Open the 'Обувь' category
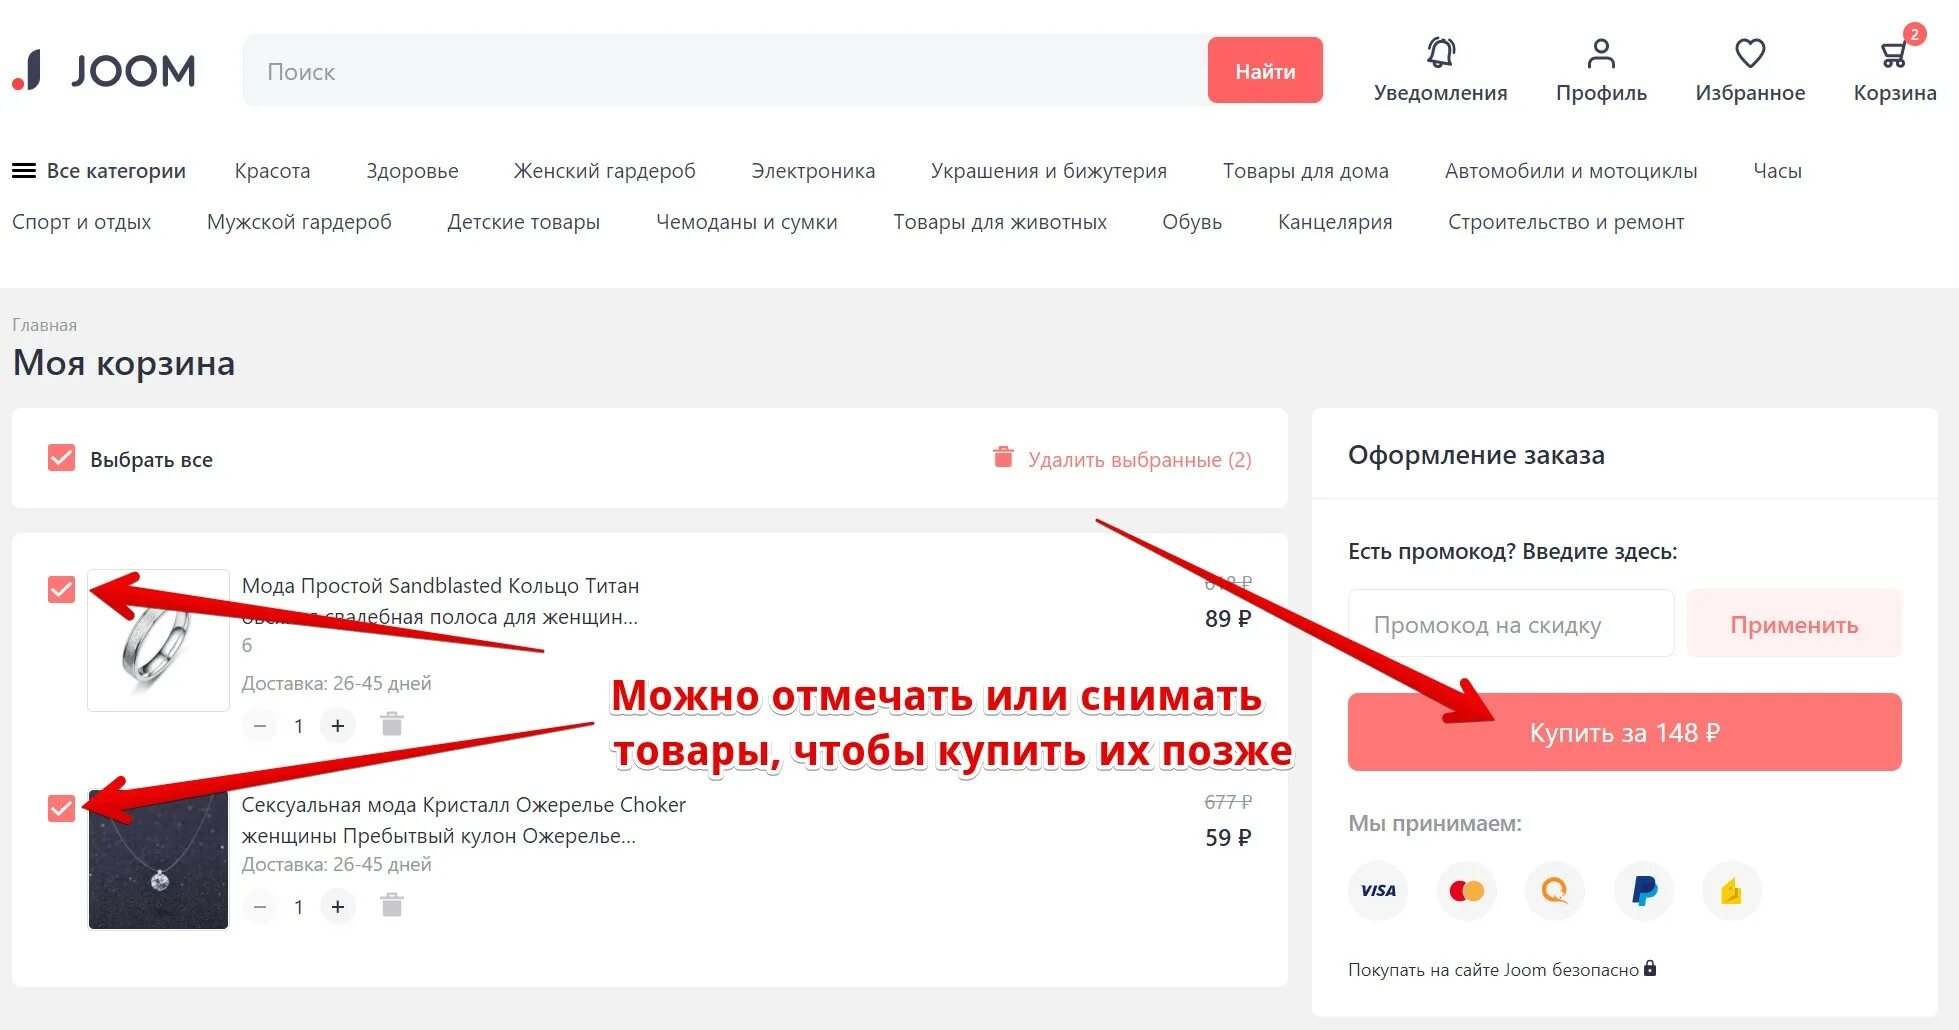 pyautogui.click(x=1192, y=222)
